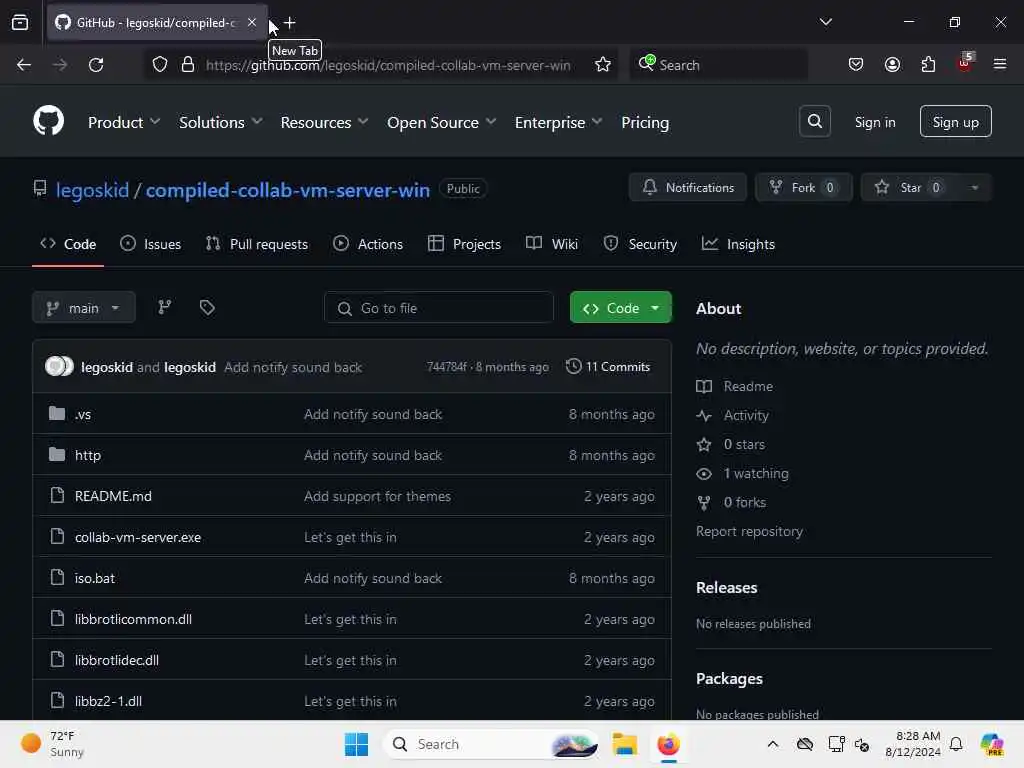
Task: Click the Sign up button
Action: (955, 121)
